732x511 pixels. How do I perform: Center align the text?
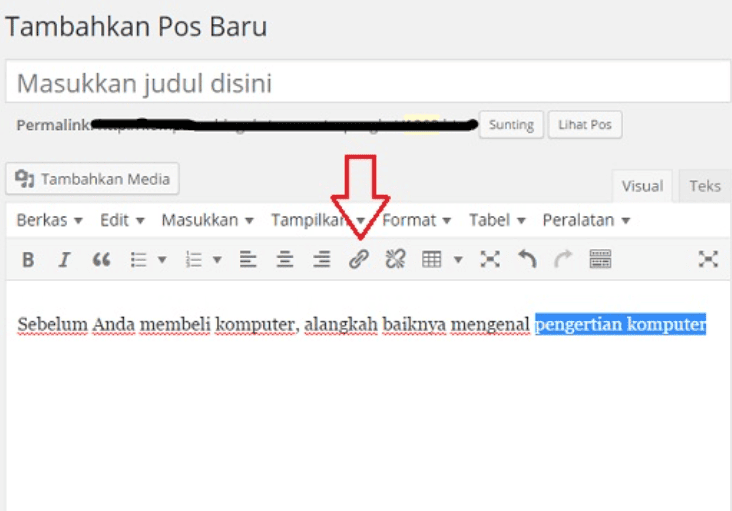point(284,259)
